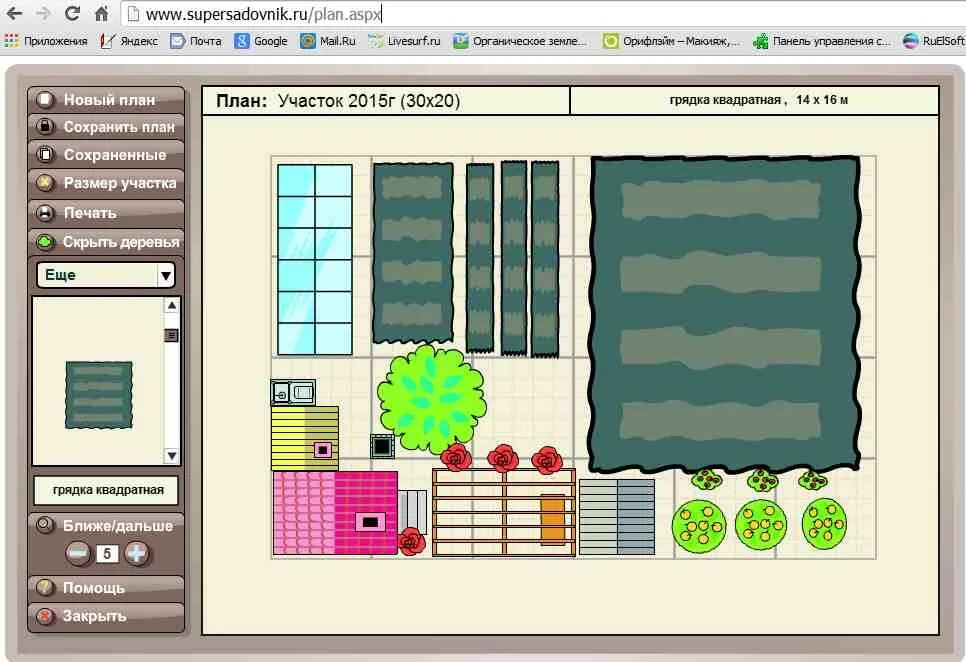Select the gray striped shed on plan
The image size is (966, 662).
click(617, 517)
